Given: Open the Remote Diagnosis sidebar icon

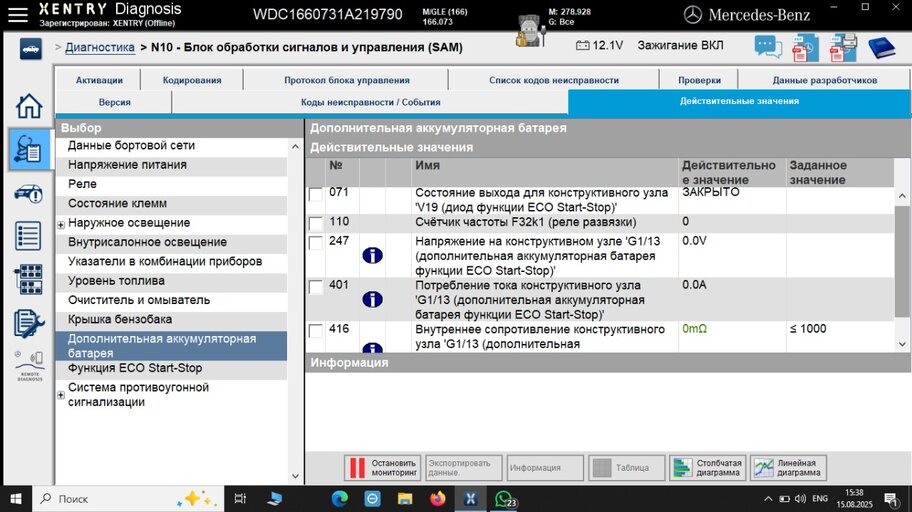Looking at the screenshot, I should (29, 365).
